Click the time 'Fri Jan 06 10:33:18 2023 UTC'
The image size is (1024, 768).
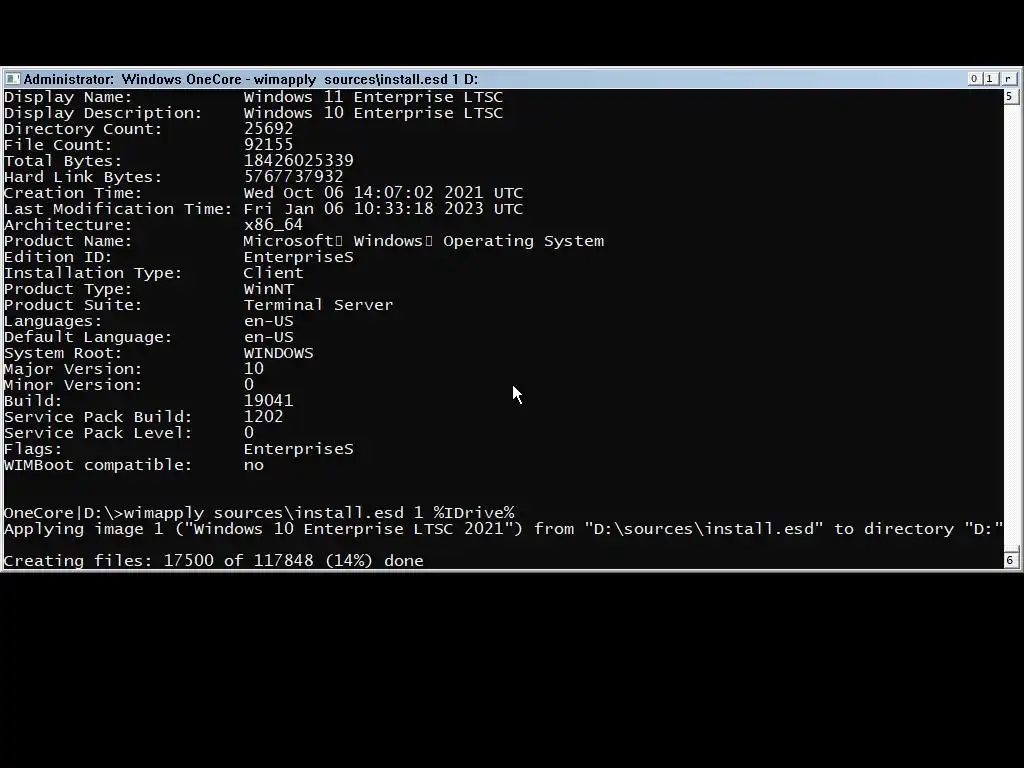pos(383,209)
